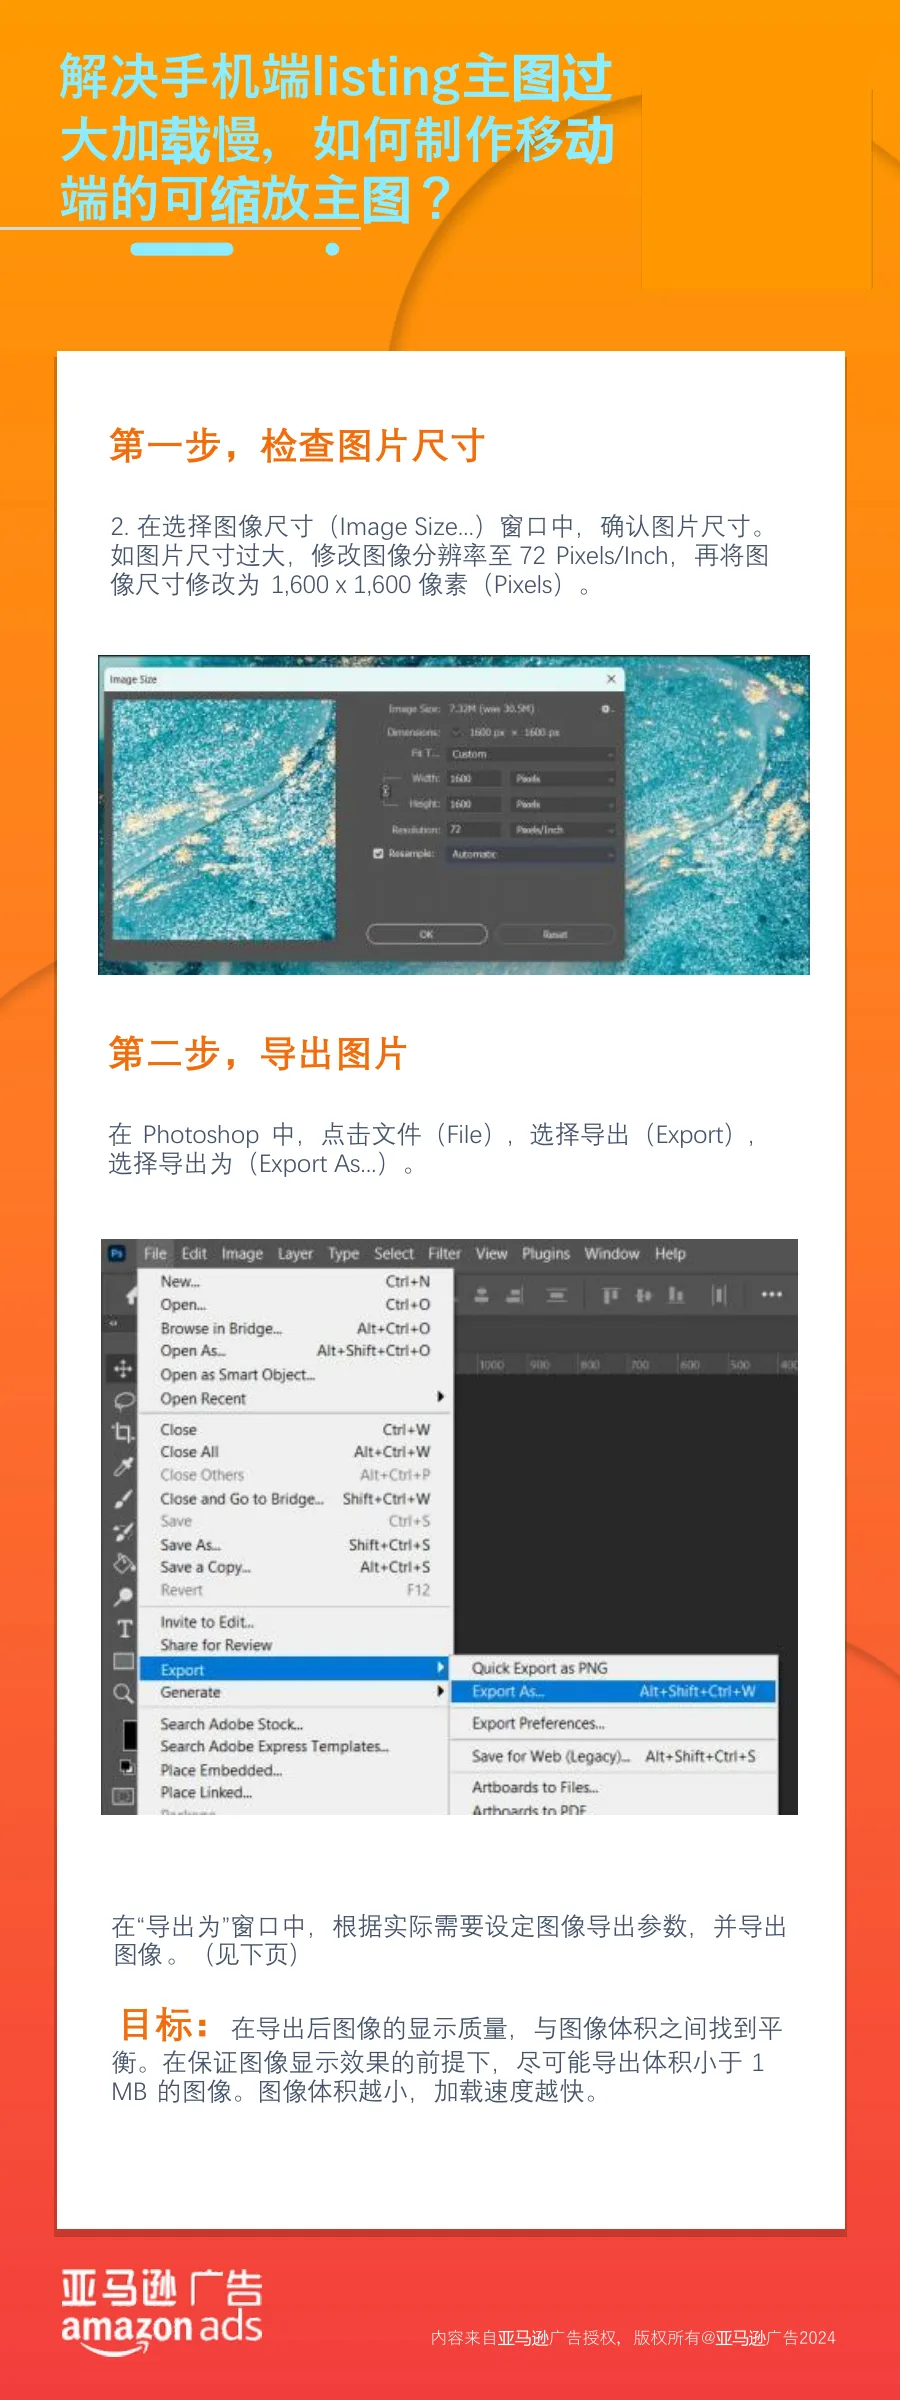The width and height of the screenshot is (900, 2400).
Task: Open the Type menu
Action: click(x=343, y=1254)
